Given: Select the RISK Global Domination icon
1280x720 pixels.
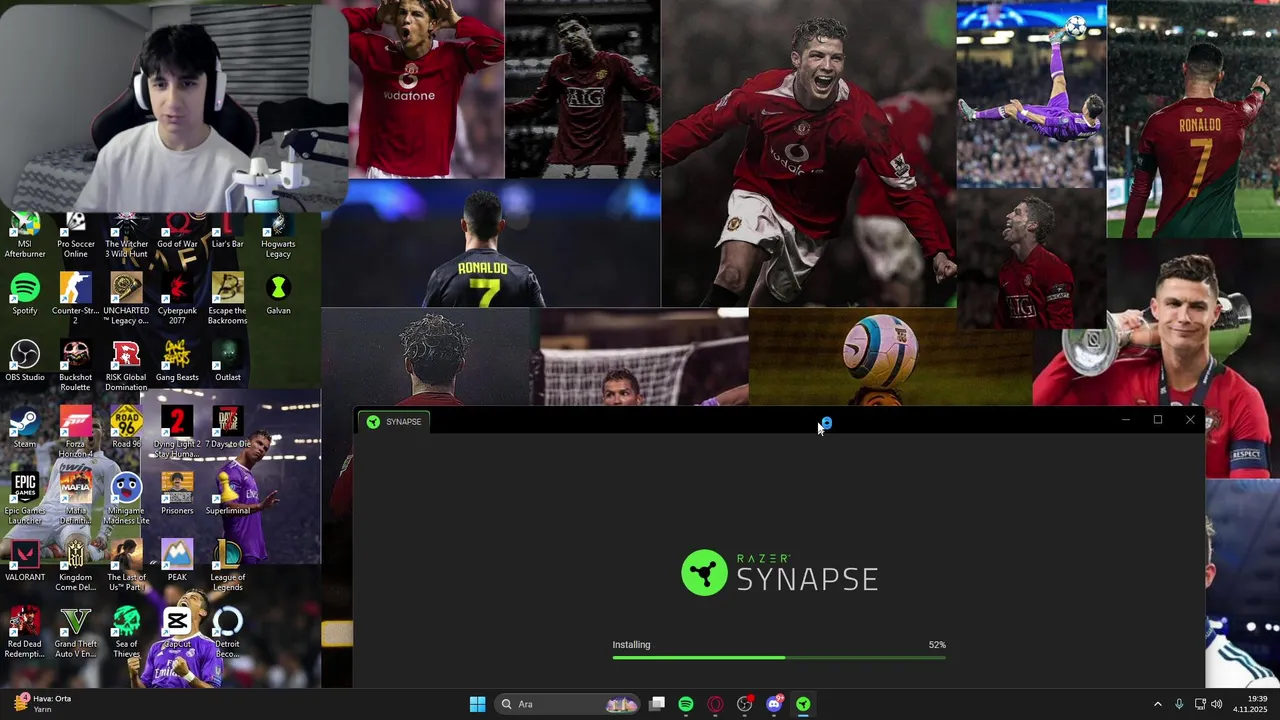Looking at the screenshot, I should [126, 366].
